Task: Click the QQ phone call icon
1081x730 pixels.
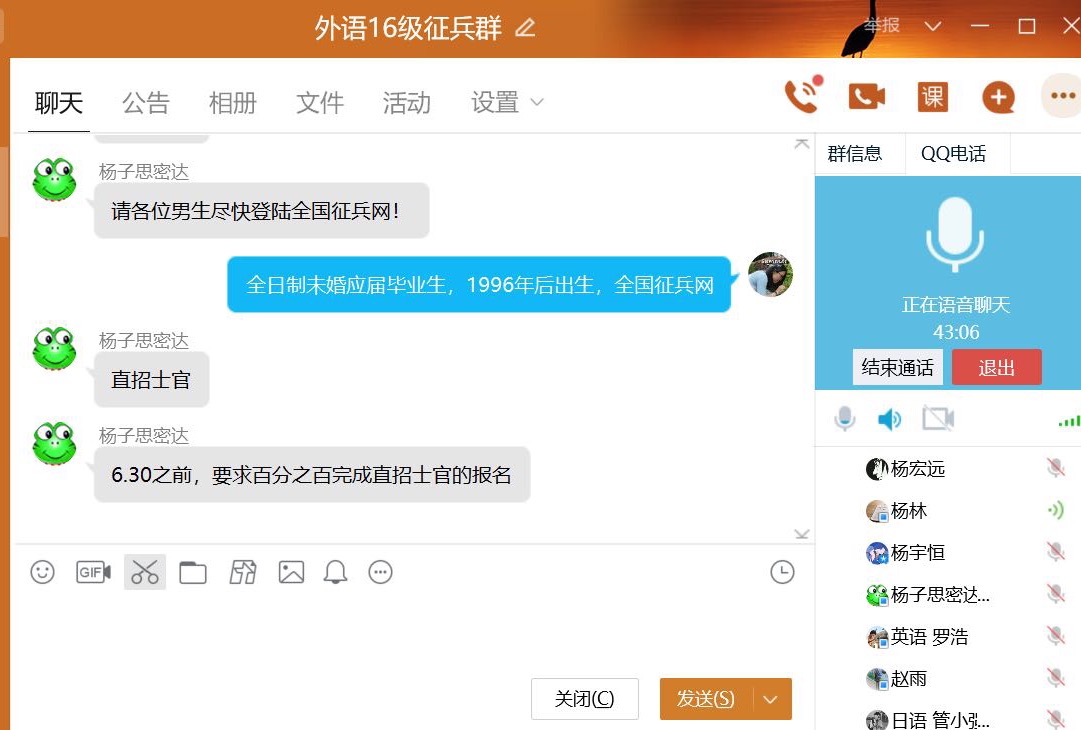Action: [x=802, y=96]
